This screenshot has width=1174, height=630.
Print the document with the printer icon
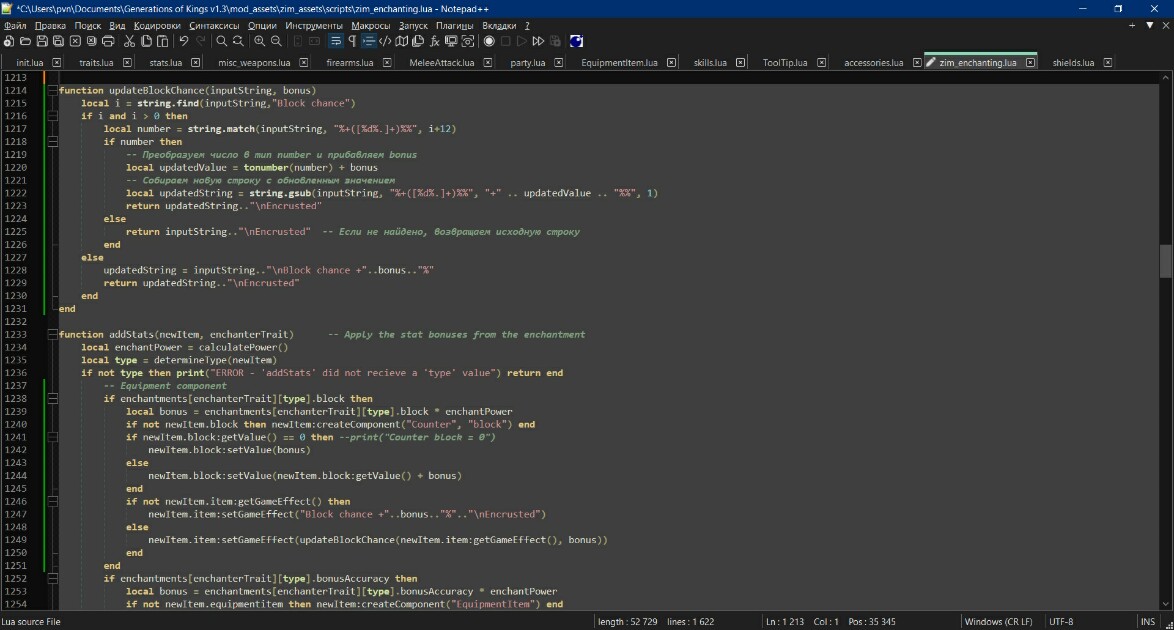pos(108,41)
